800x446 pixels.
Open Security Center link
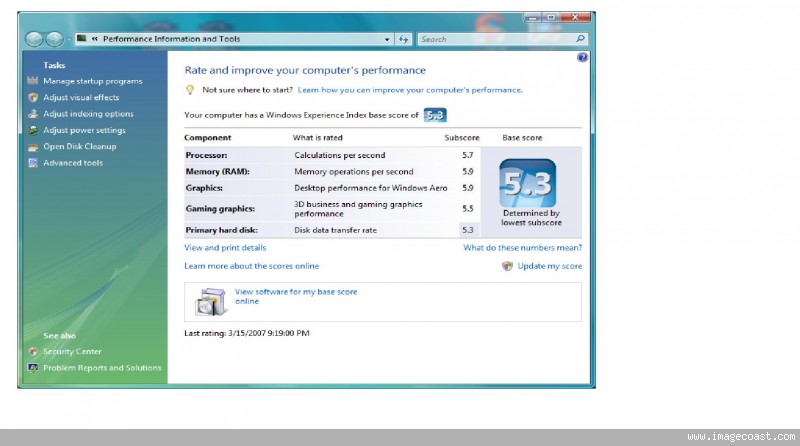(x=72, y=352)
